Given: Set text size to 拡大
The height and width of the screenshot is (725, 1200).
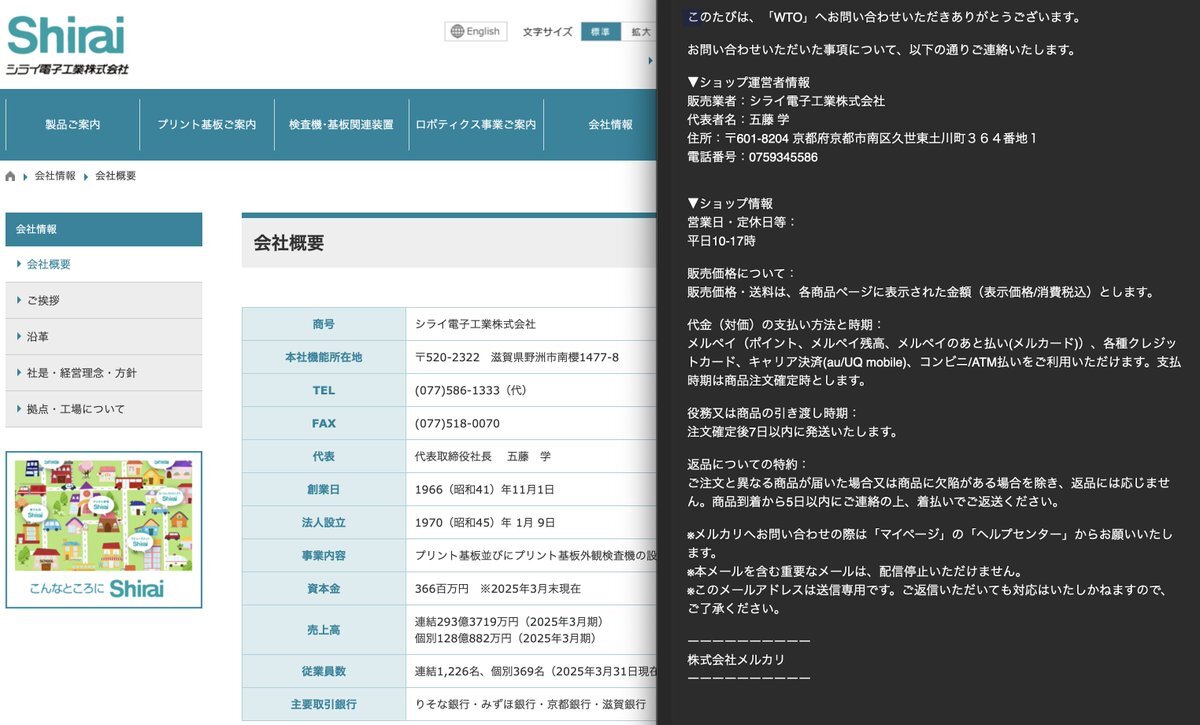Looking at the screenshot, I should tap(639, 32).
